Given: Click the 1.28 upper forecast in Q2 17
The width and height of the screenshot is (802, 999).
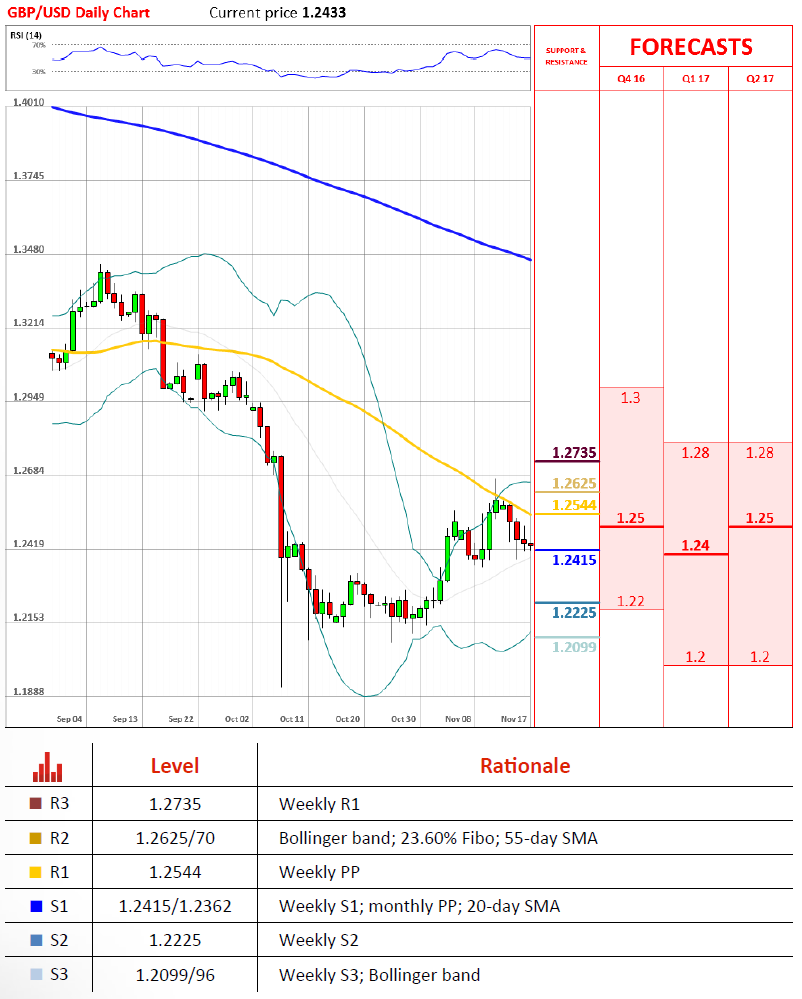Looking at the screenshot, I should click(x=759, y=453).
